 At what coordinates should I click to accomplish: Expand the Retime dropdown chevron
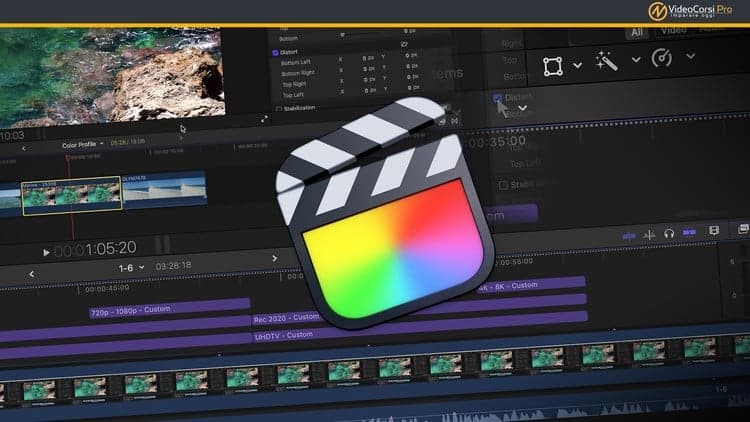(690, 56)
